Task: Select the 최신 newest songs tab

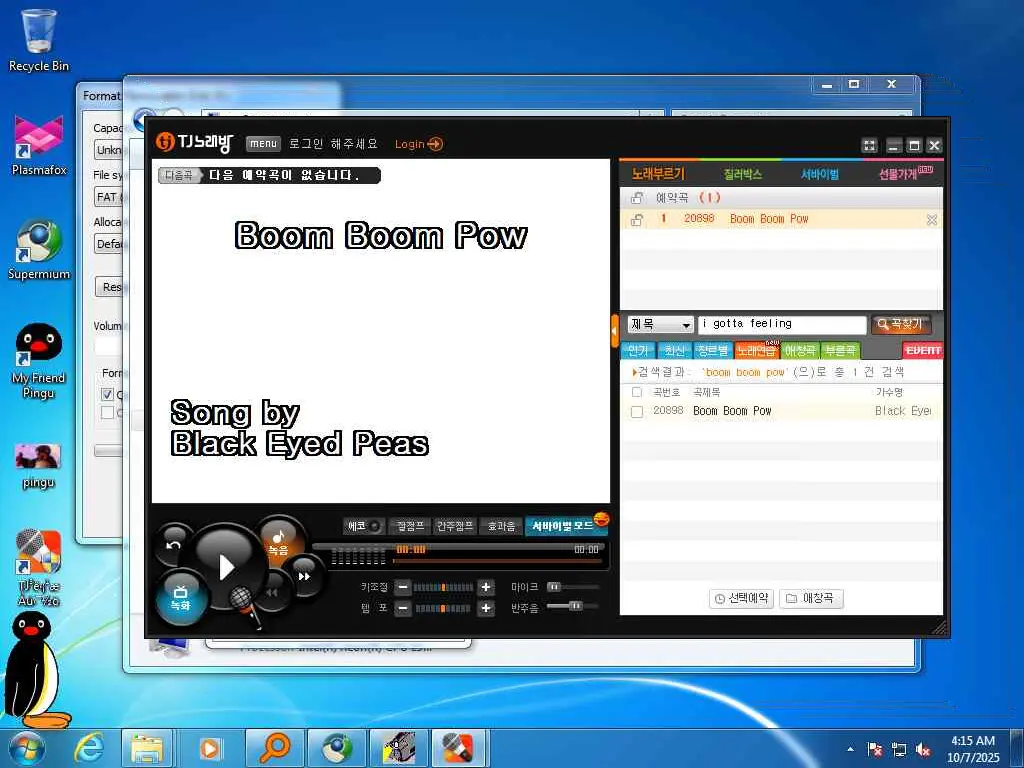Action: pyautogui.click(x=674, y=351)
